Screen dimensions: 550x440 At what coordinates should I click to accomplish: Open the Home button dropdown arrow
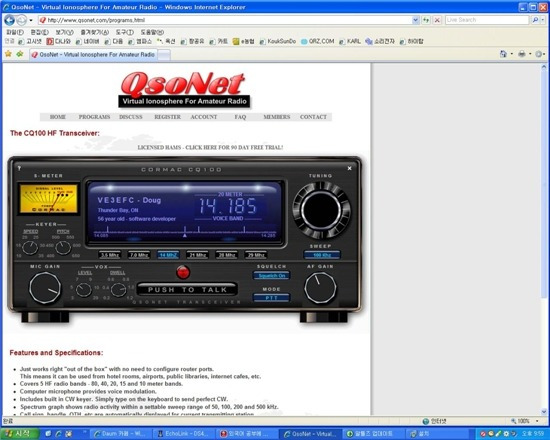512,54
